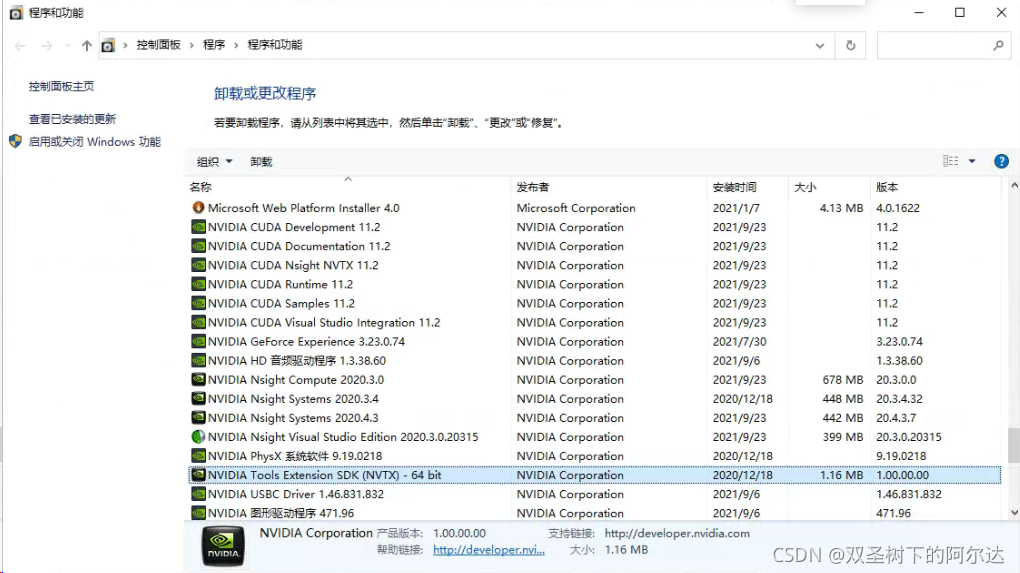Click the 卸载 toolbar button

tap(262, 161)
